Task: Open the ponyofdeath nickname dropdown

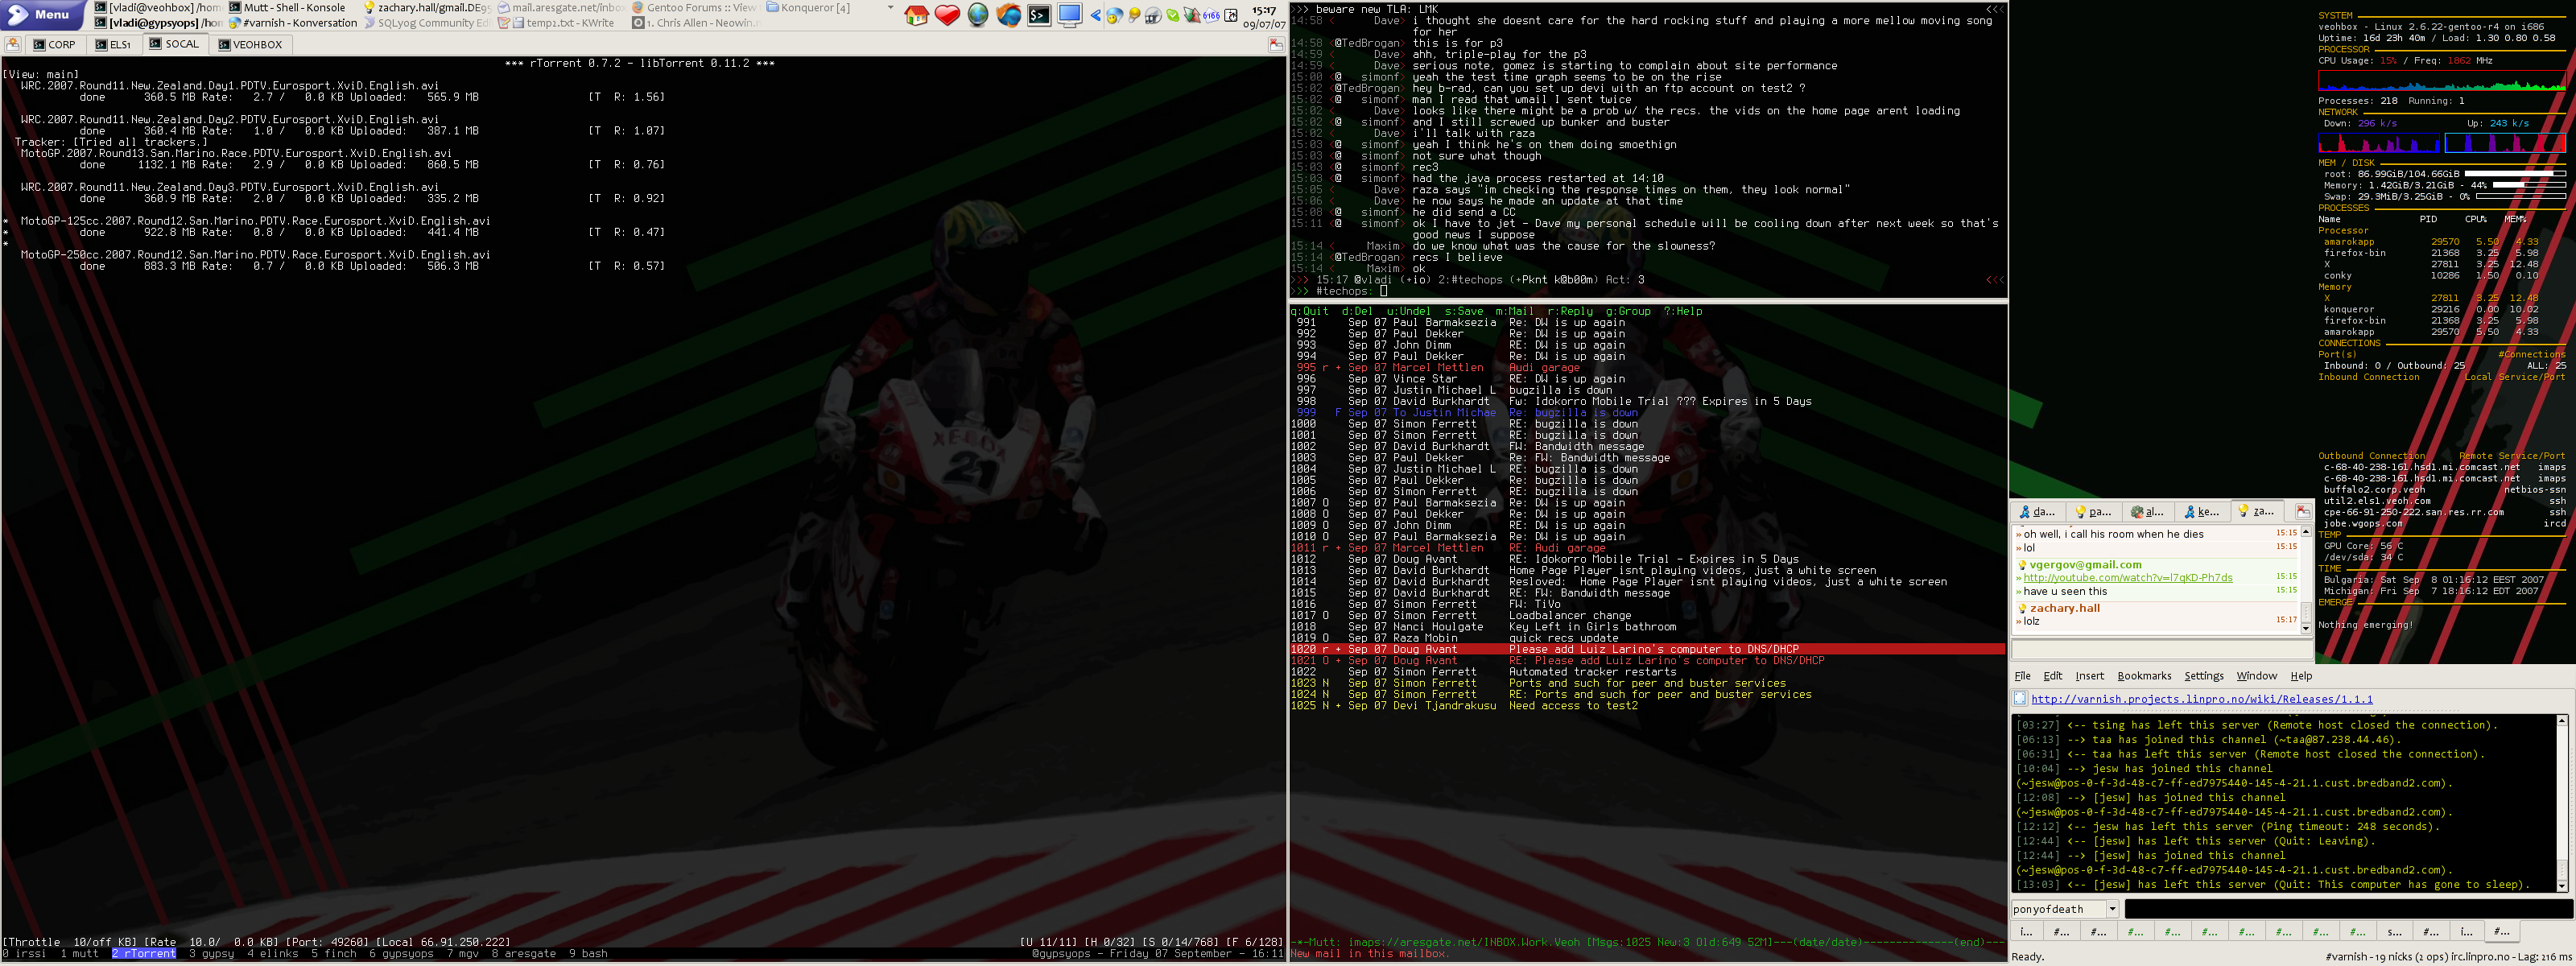Action: pos(2112,909)
